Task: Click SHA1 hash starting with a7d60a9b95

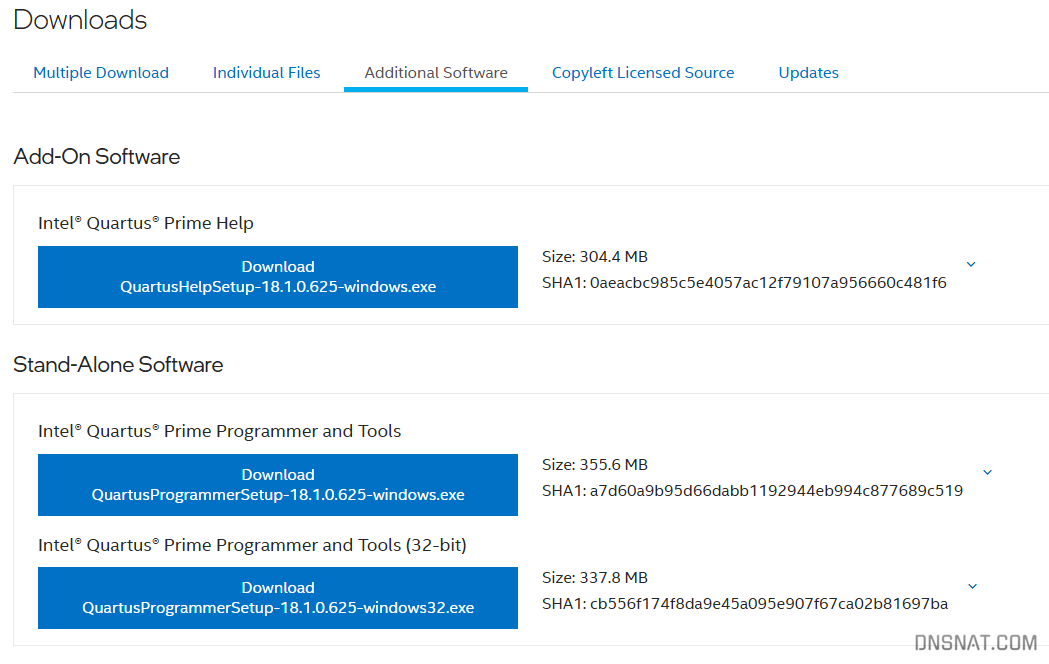Action: [776, 491]
